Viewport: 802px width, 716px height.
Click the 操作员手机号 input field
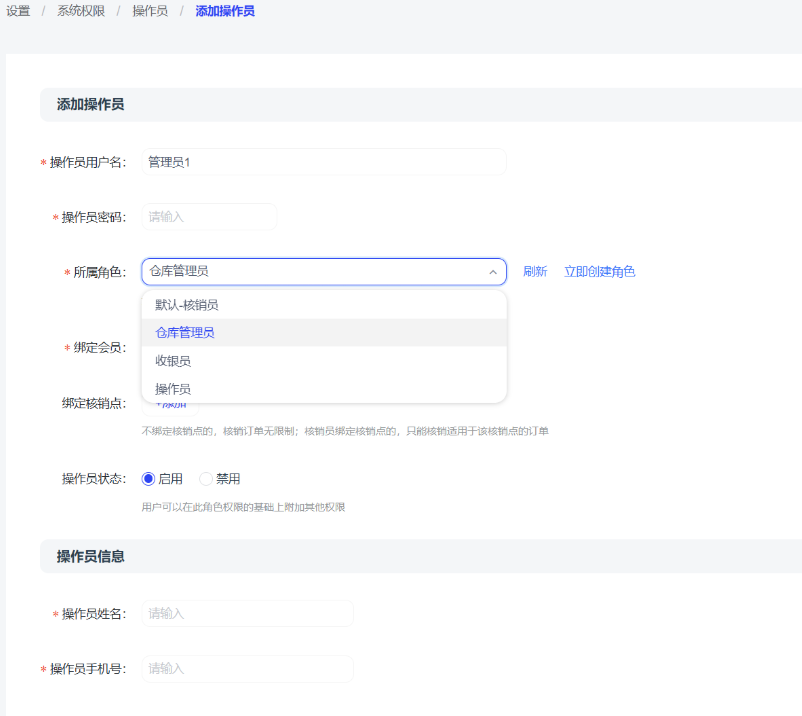247,669
